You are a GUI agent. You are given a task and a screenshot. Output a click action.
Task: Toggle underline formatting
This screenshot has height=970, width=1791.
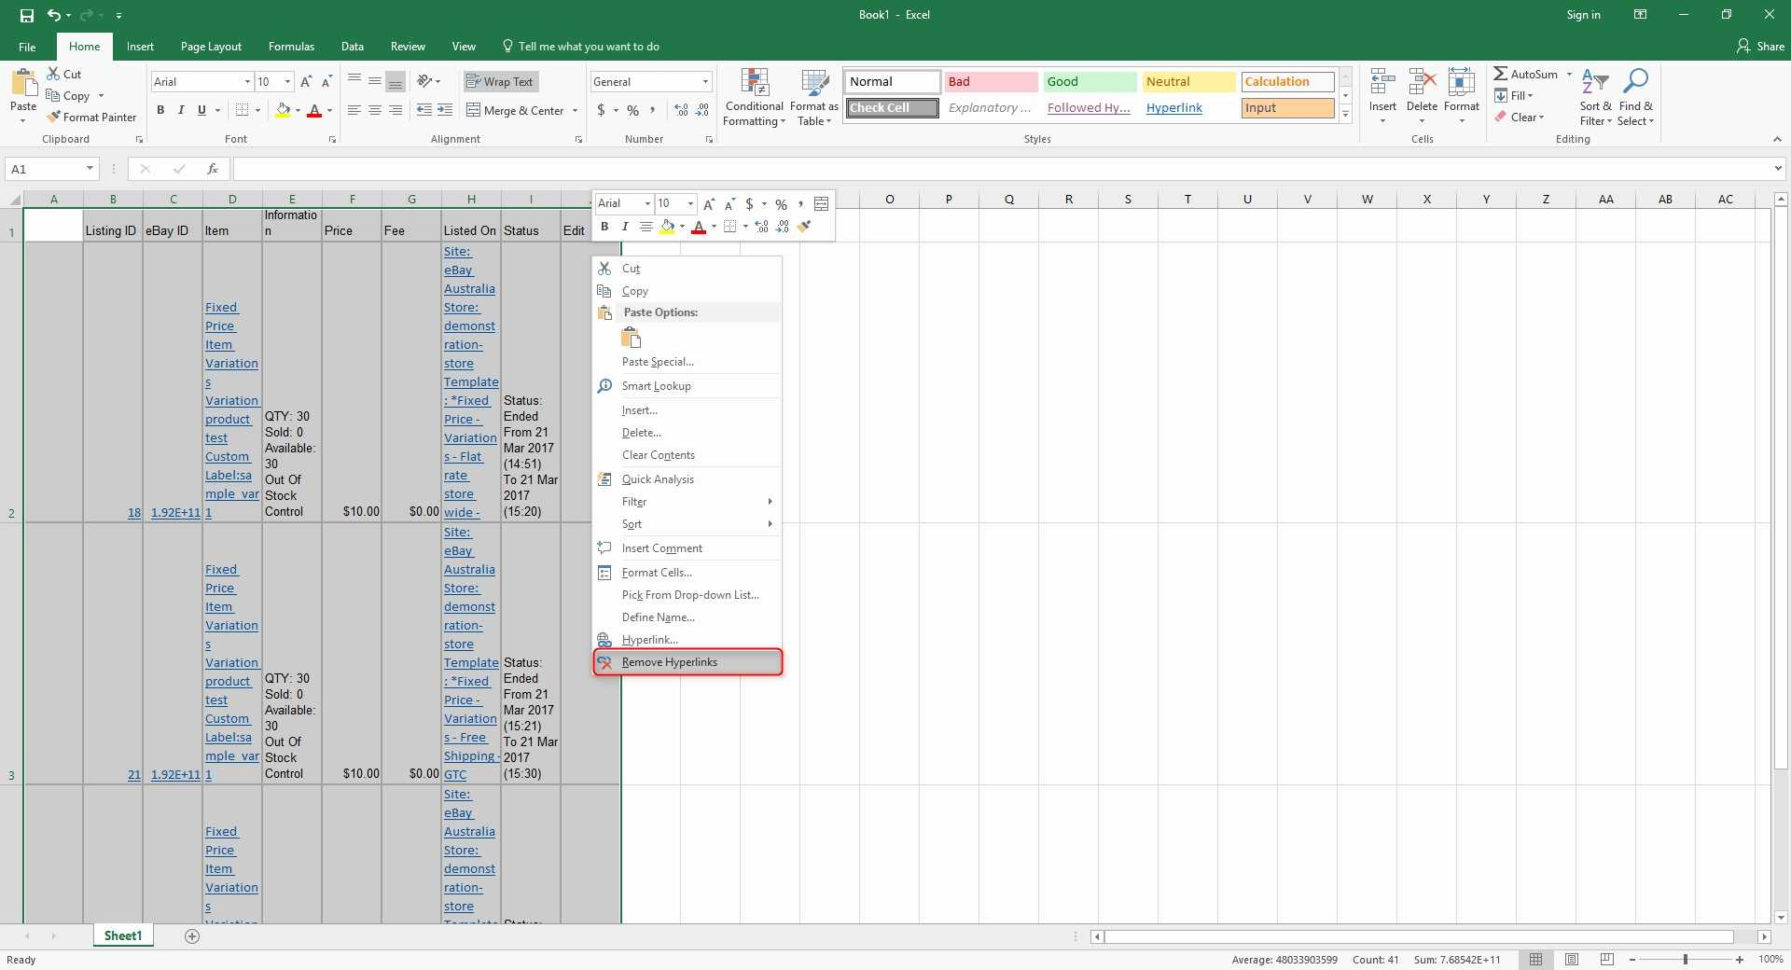[x=199, y=110]
